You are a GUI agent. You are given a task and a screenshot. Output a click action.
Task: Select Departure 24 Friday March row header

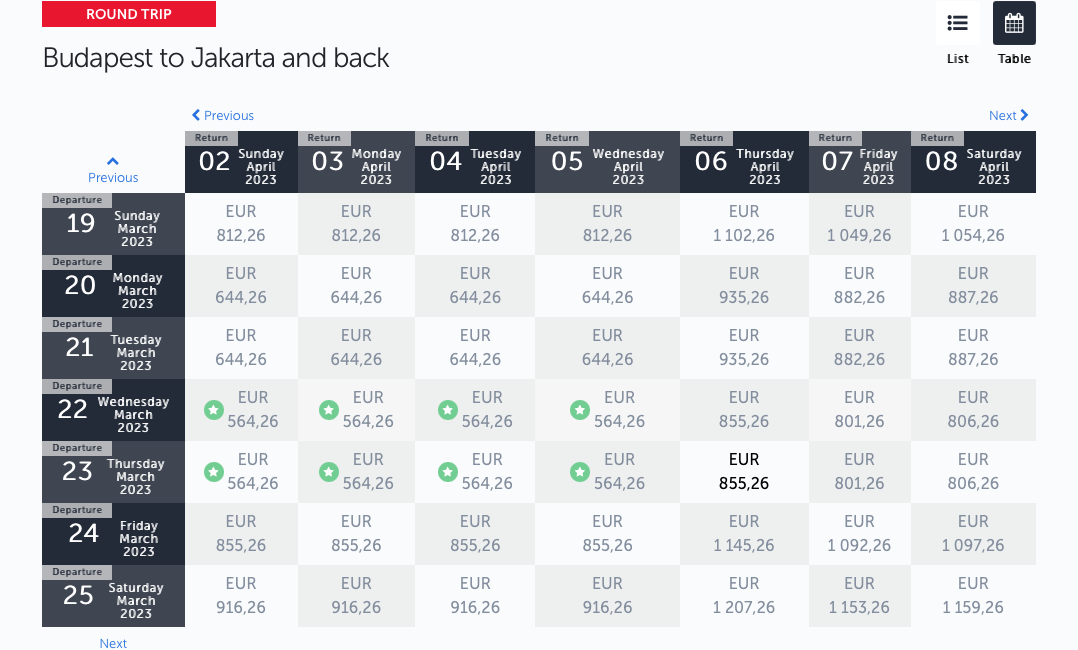113,534
